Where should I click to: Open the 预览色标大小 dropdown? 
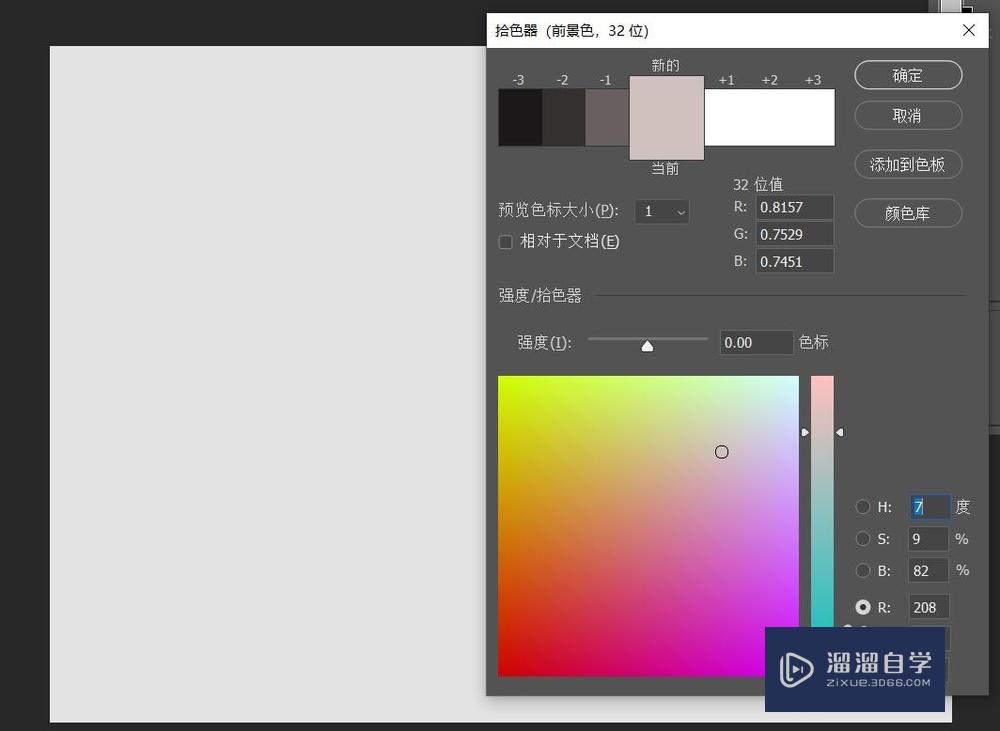coord(662,211)
